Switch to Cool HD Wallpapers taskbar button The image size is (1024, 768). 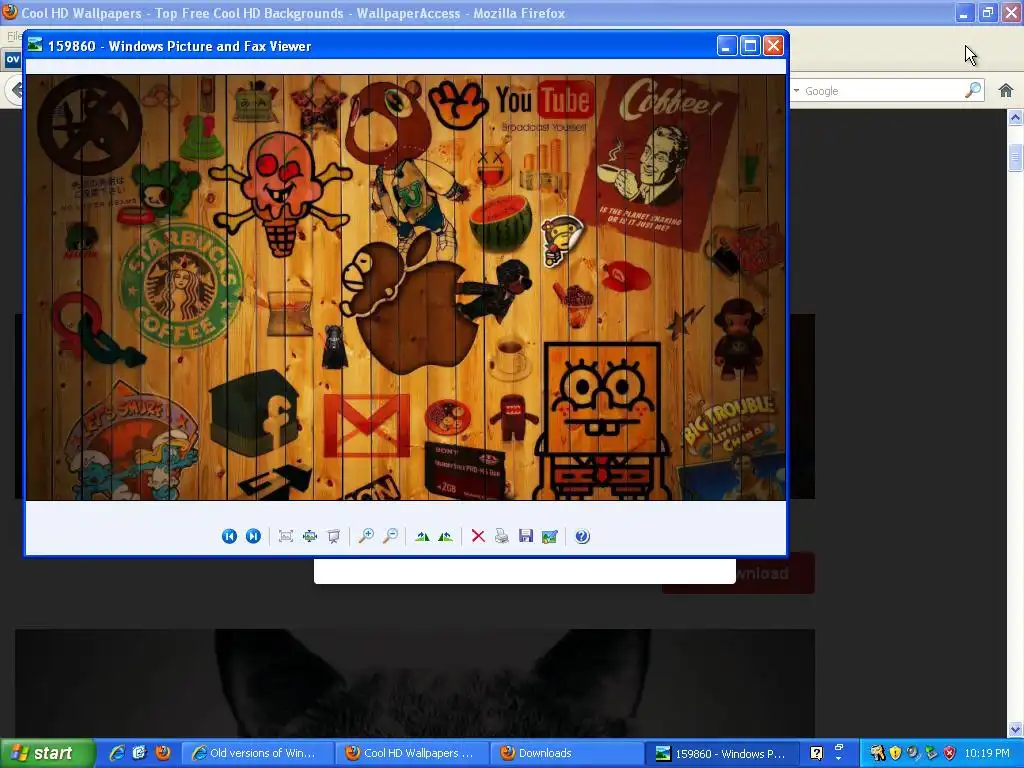(412, 753)
